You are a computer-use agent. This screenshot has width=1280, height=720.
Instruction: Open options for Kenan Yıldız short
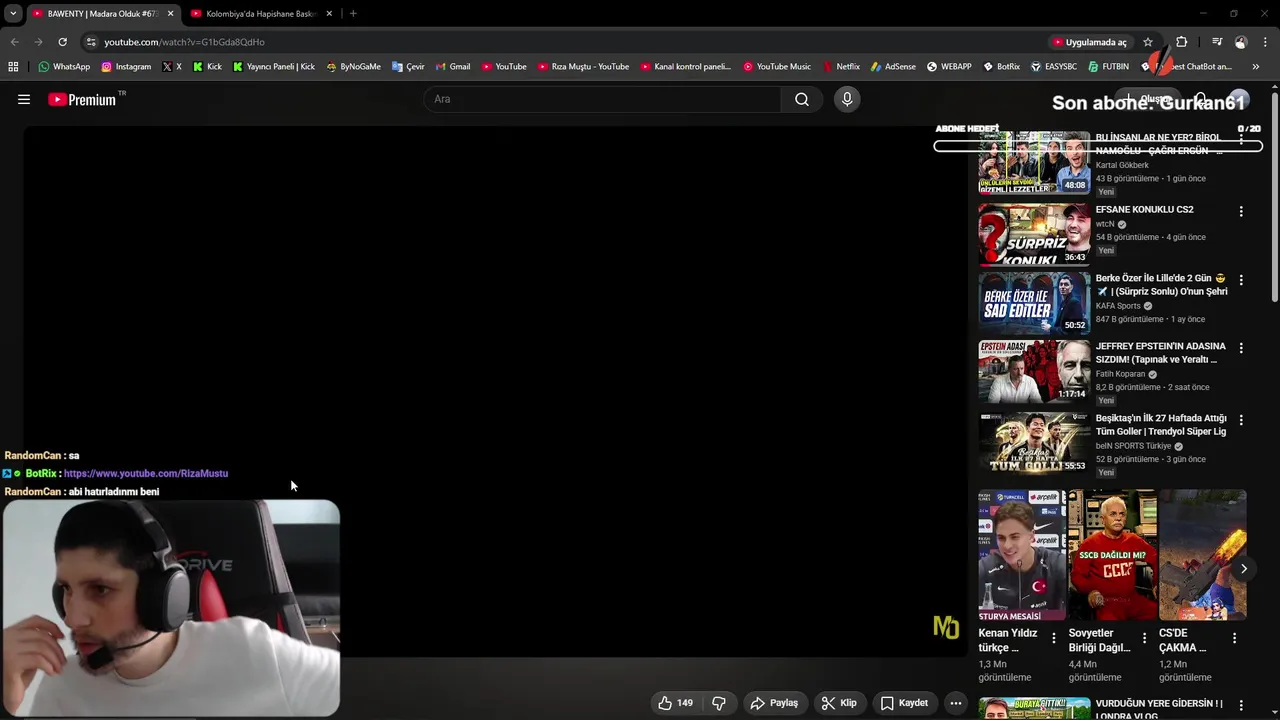1053,638
